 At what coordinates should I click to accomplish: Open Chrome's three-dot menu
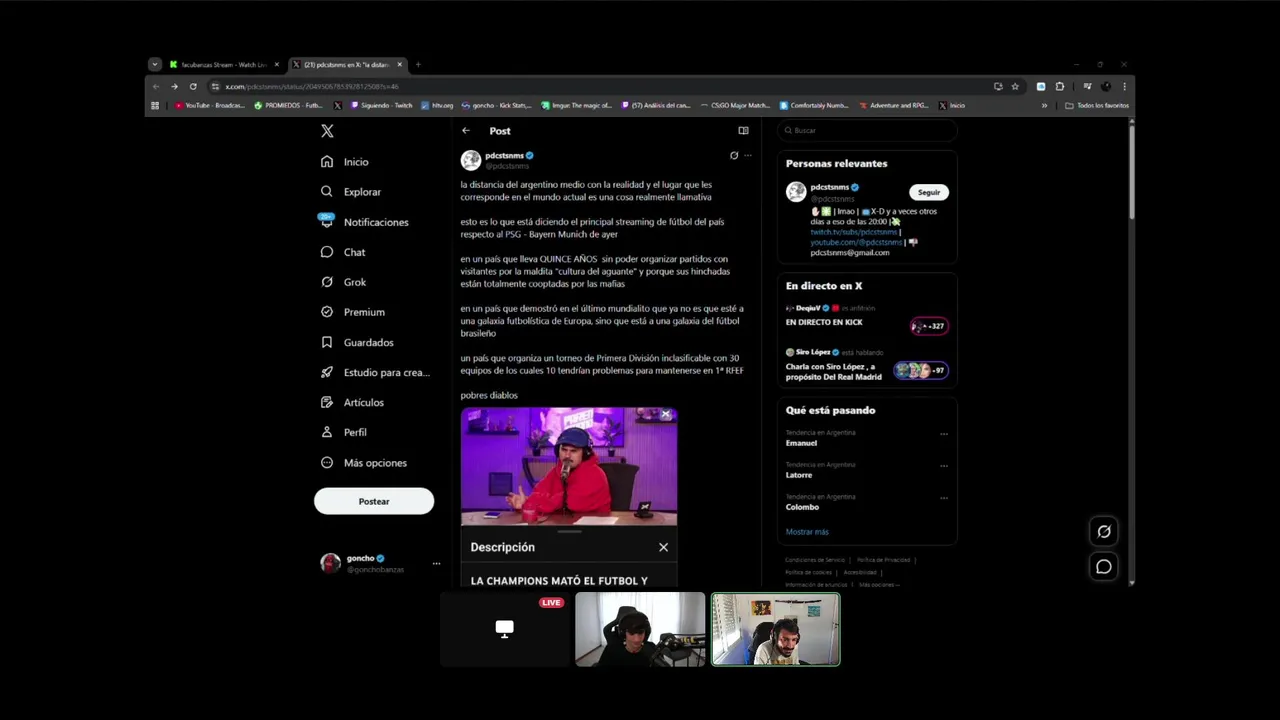pyautogui.click(x=1124, y=87)
